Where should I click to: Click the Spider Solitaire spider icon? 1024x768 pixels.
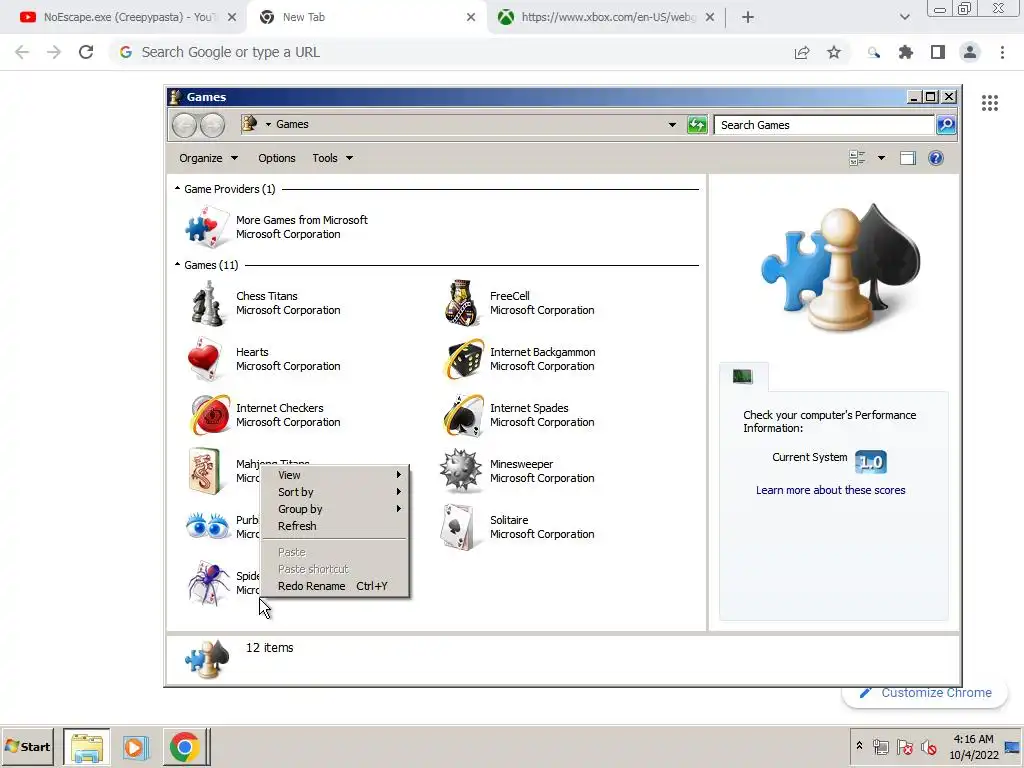(208, 583)
